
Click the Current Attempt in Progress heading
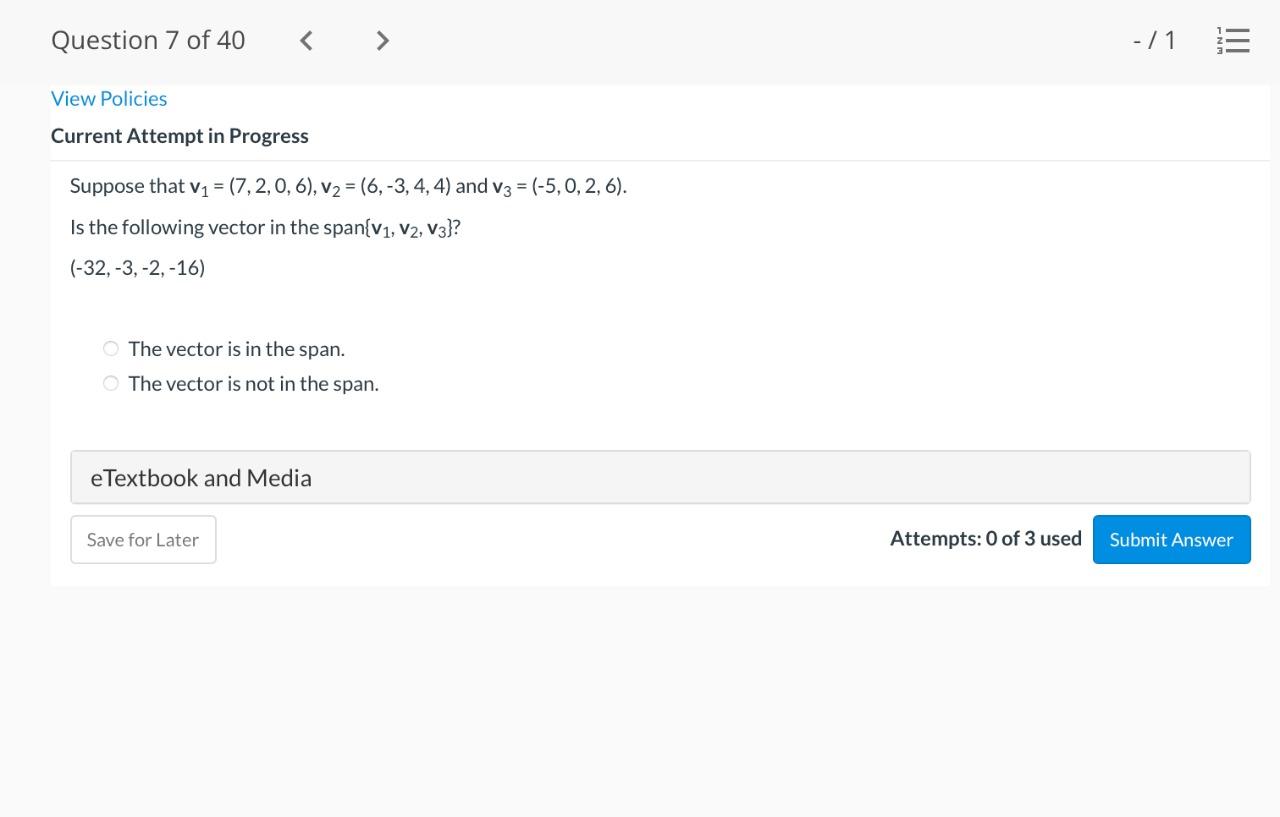tap(180, 135)
